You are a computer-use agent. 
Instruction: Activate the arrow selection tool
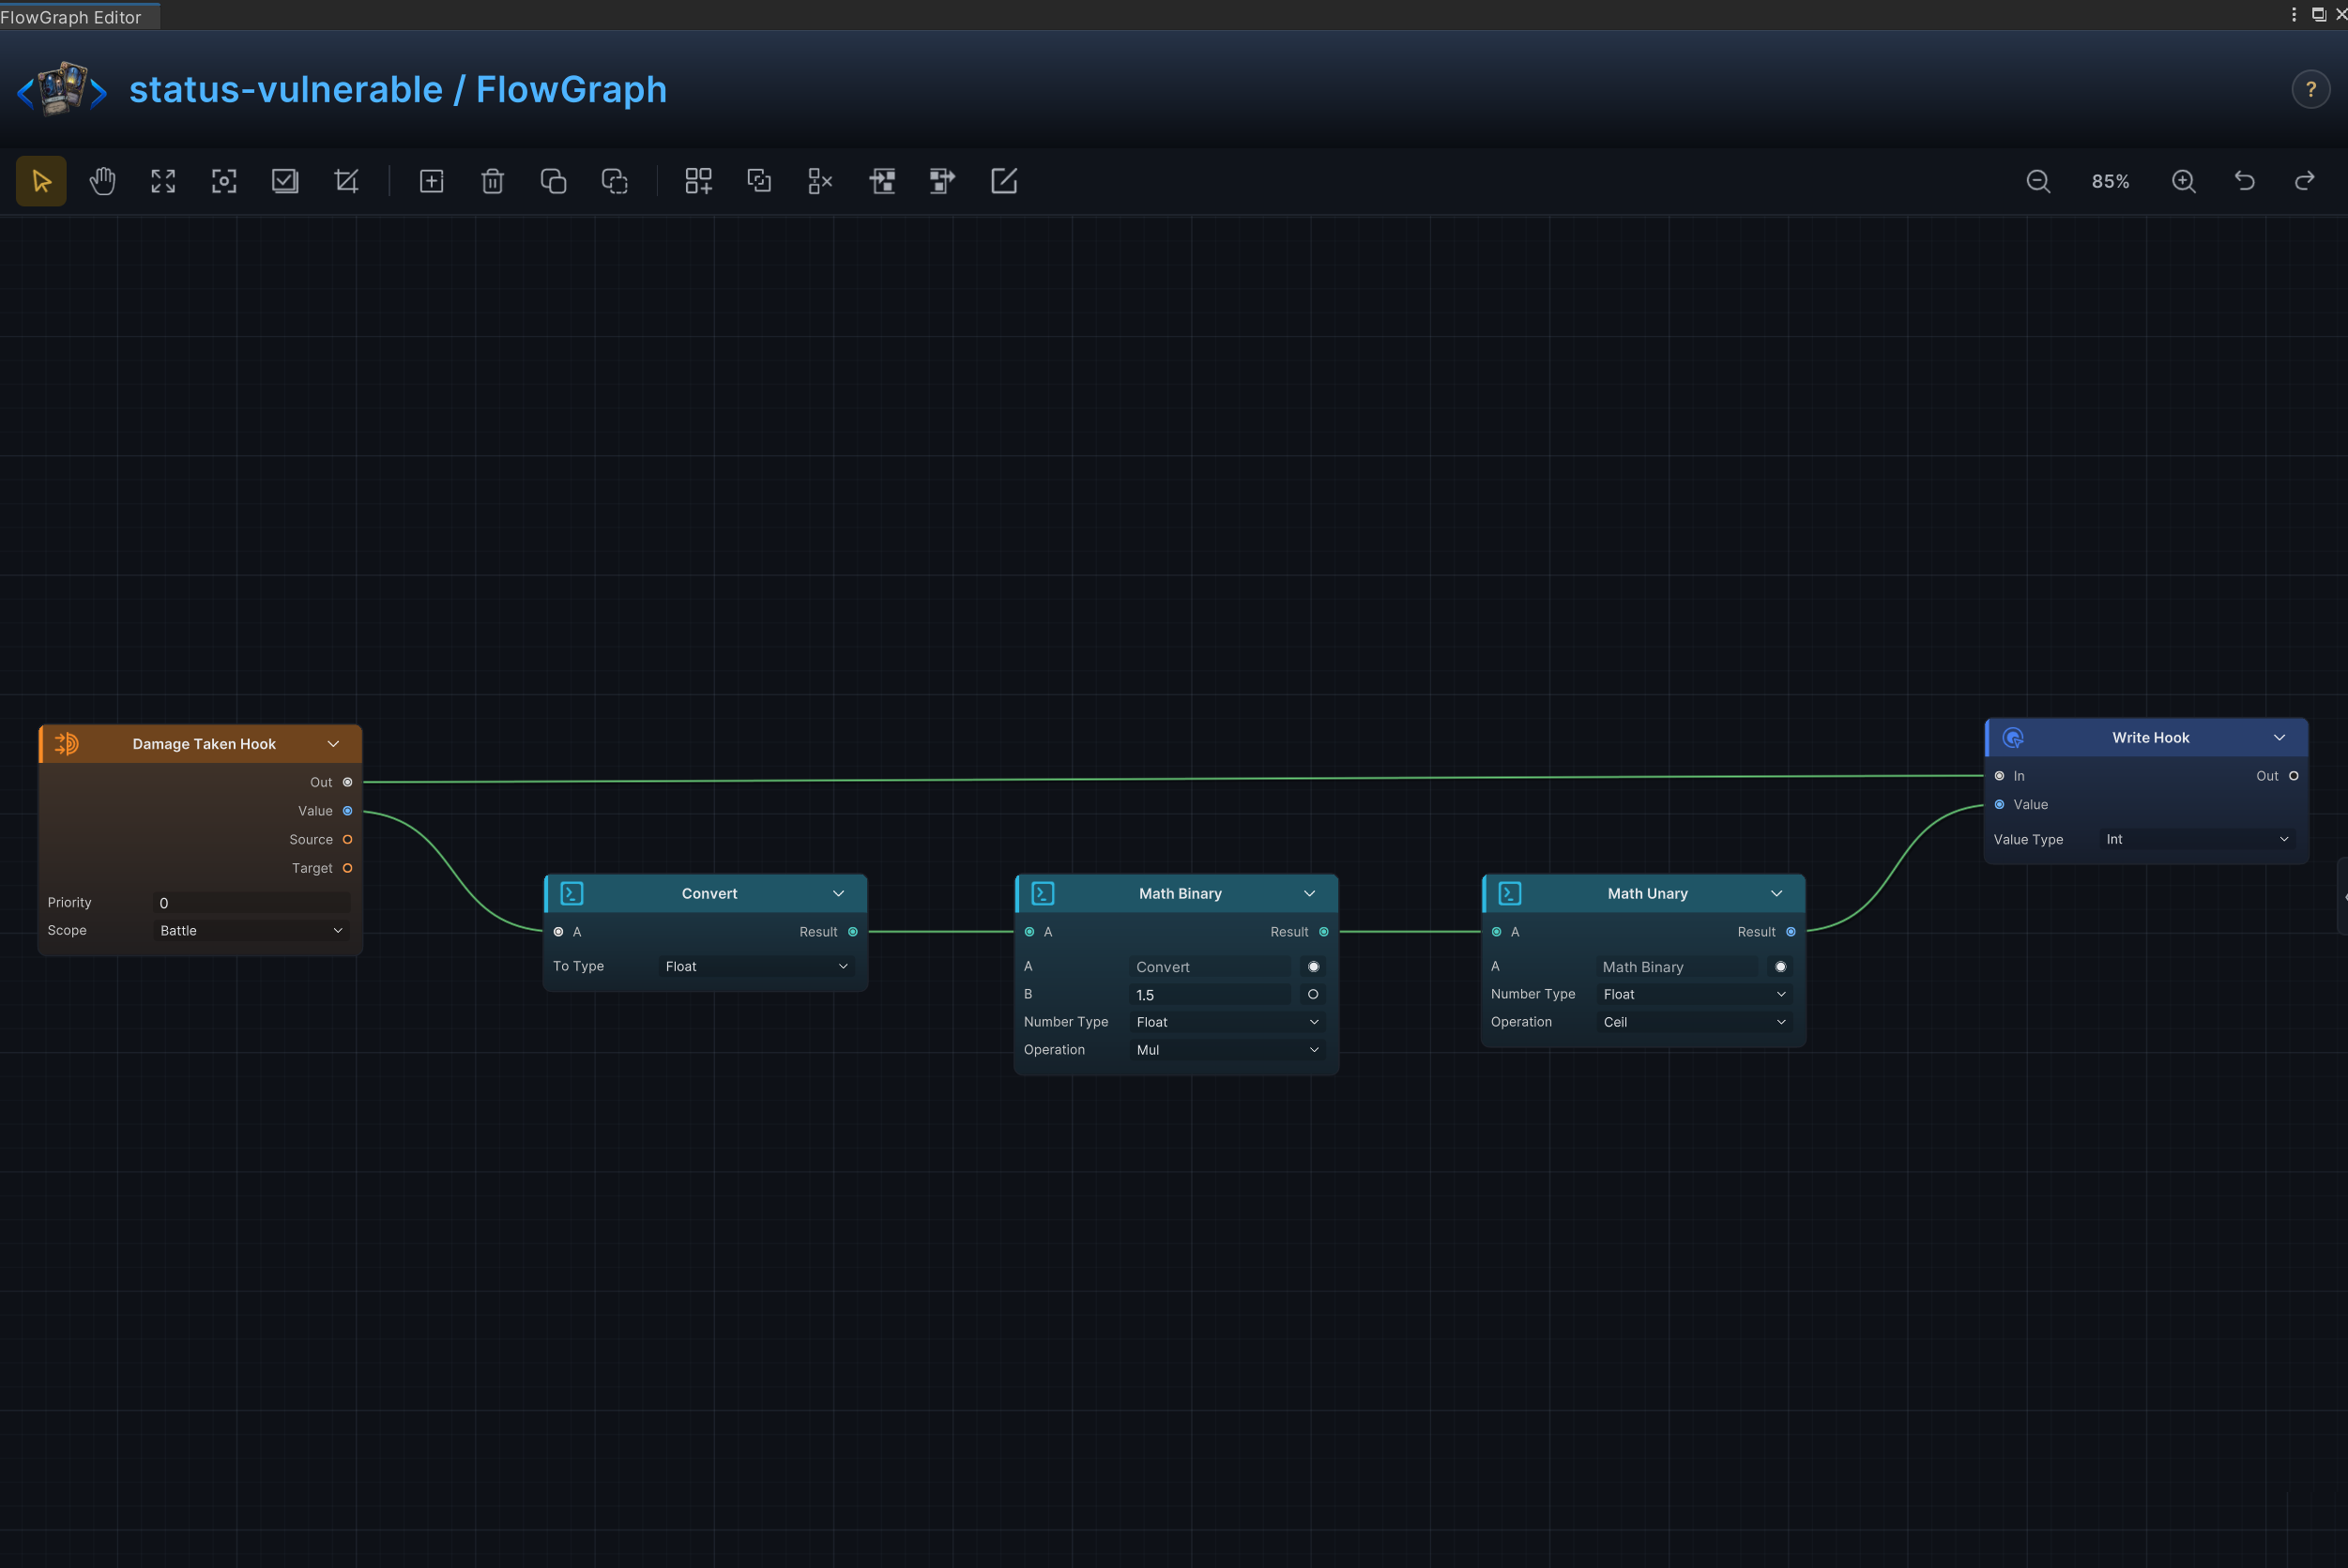[41, 181]
